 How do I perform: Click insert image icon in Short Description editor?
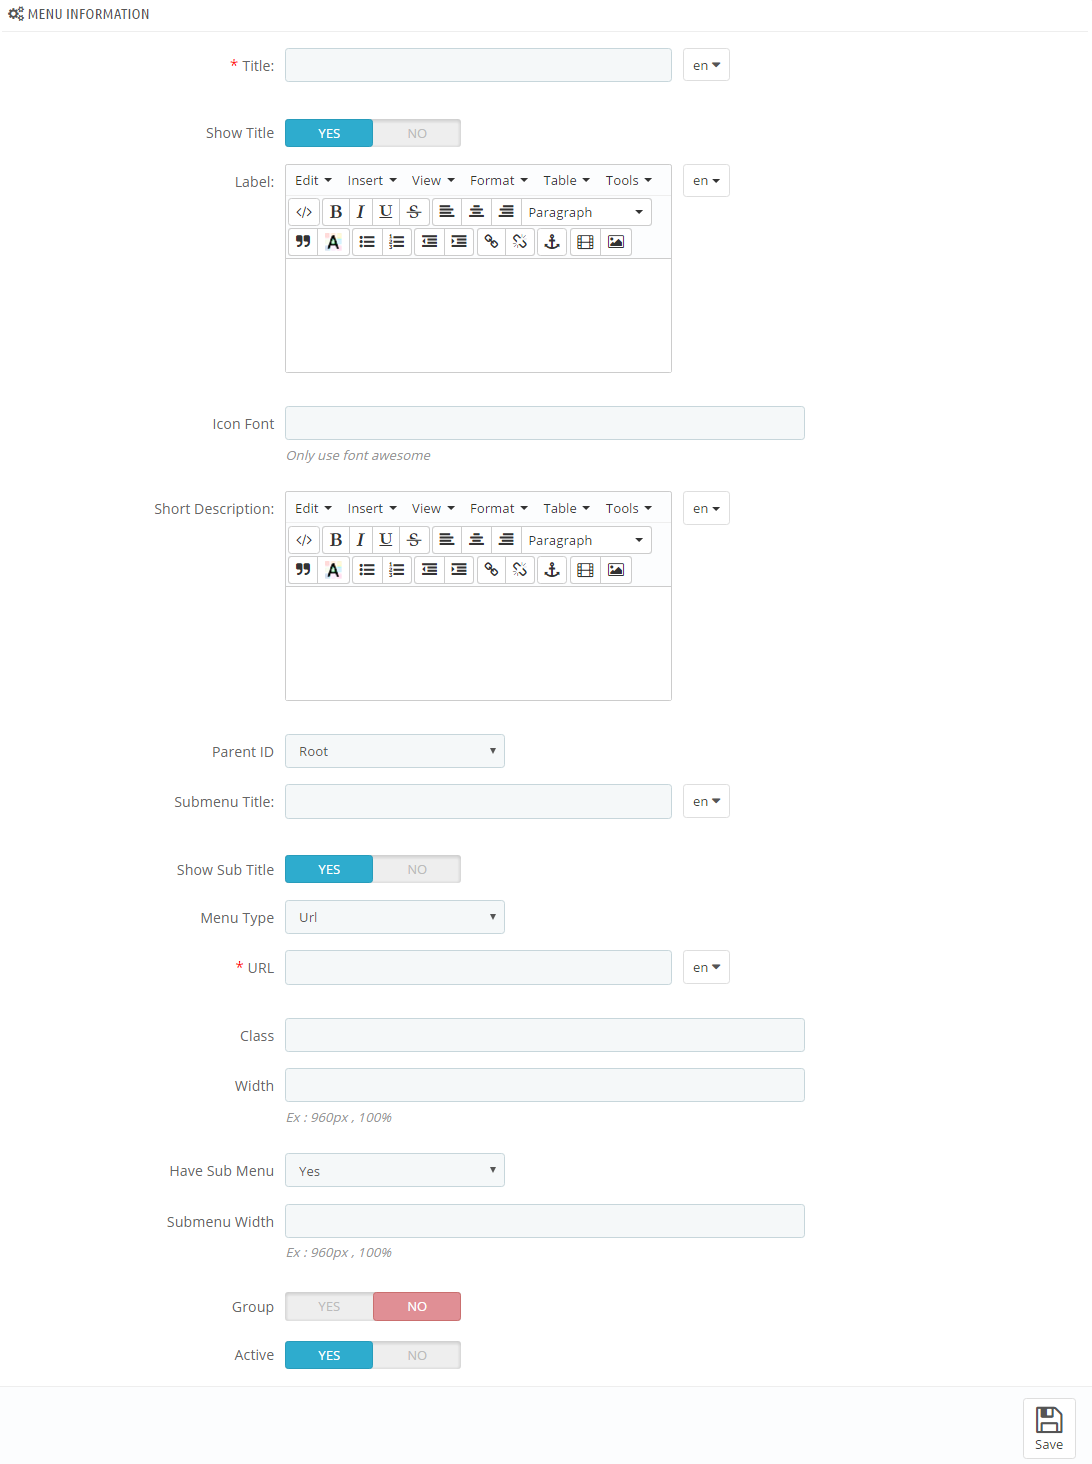point(616,570)
